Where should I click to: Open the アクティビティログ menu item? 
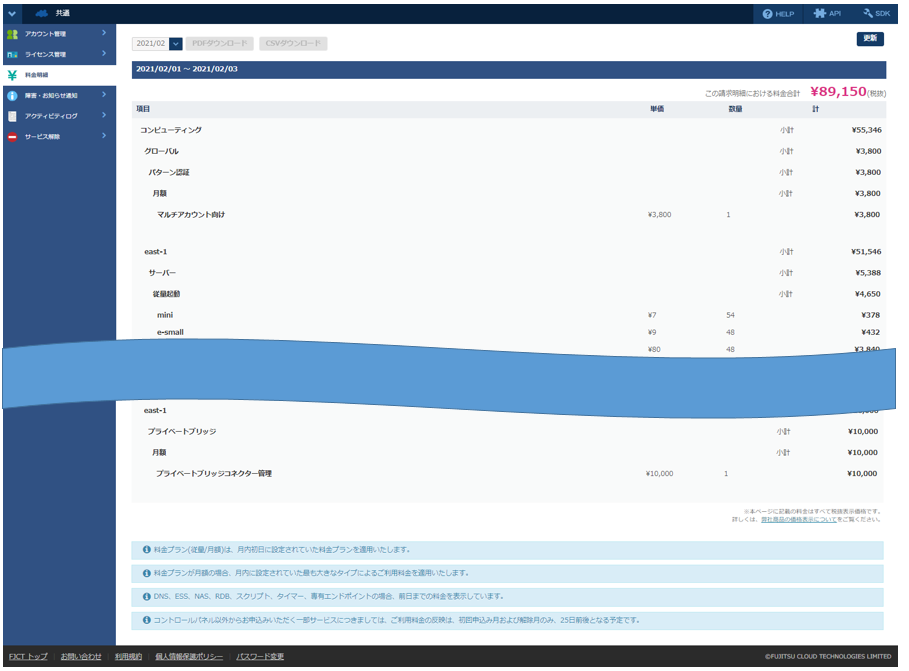(x=51, y=116)
